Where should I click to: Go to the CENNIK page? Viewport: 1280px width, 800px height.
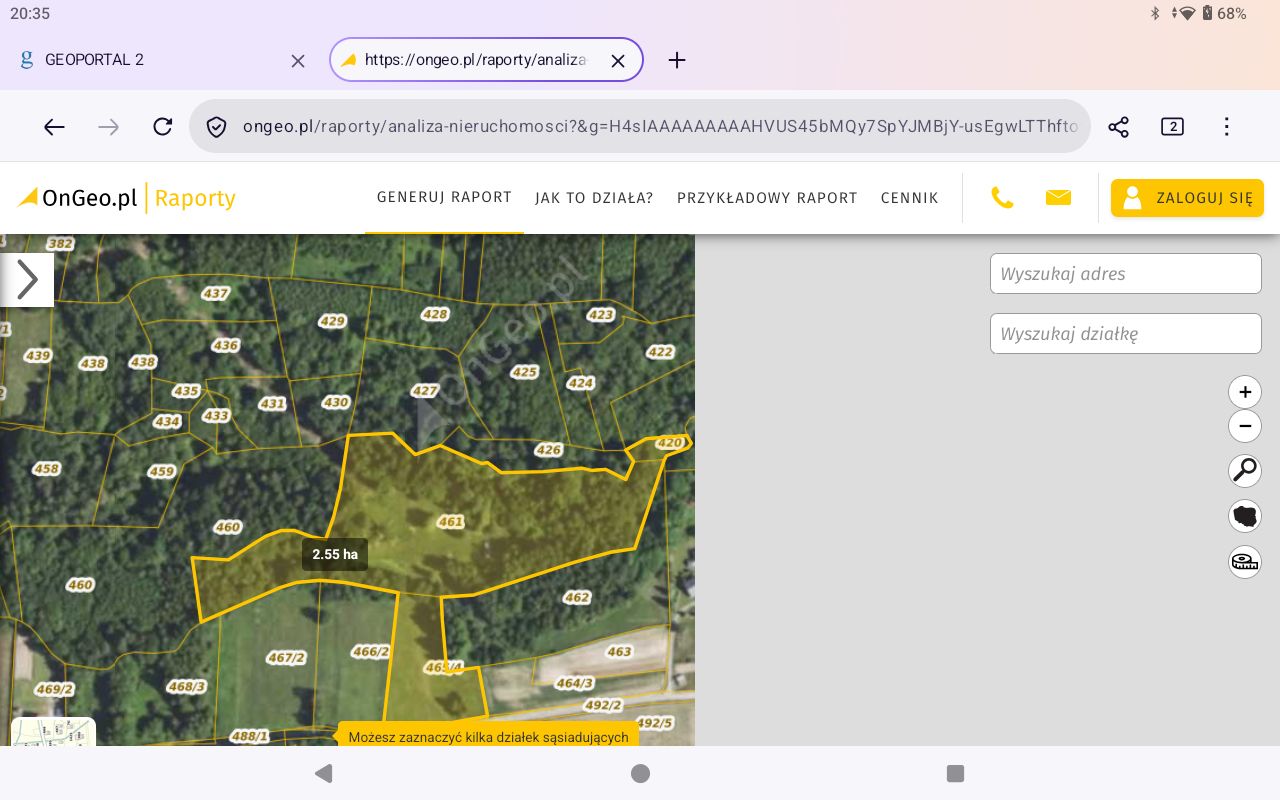tap(909, 198)
